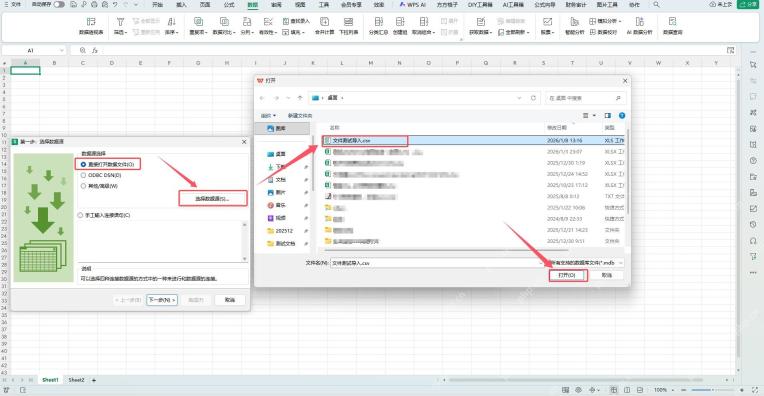Click the 查找录入 lookup entry button
This screenshot has height=396, width=764.
pyautogui.click(x=296, y=21)
